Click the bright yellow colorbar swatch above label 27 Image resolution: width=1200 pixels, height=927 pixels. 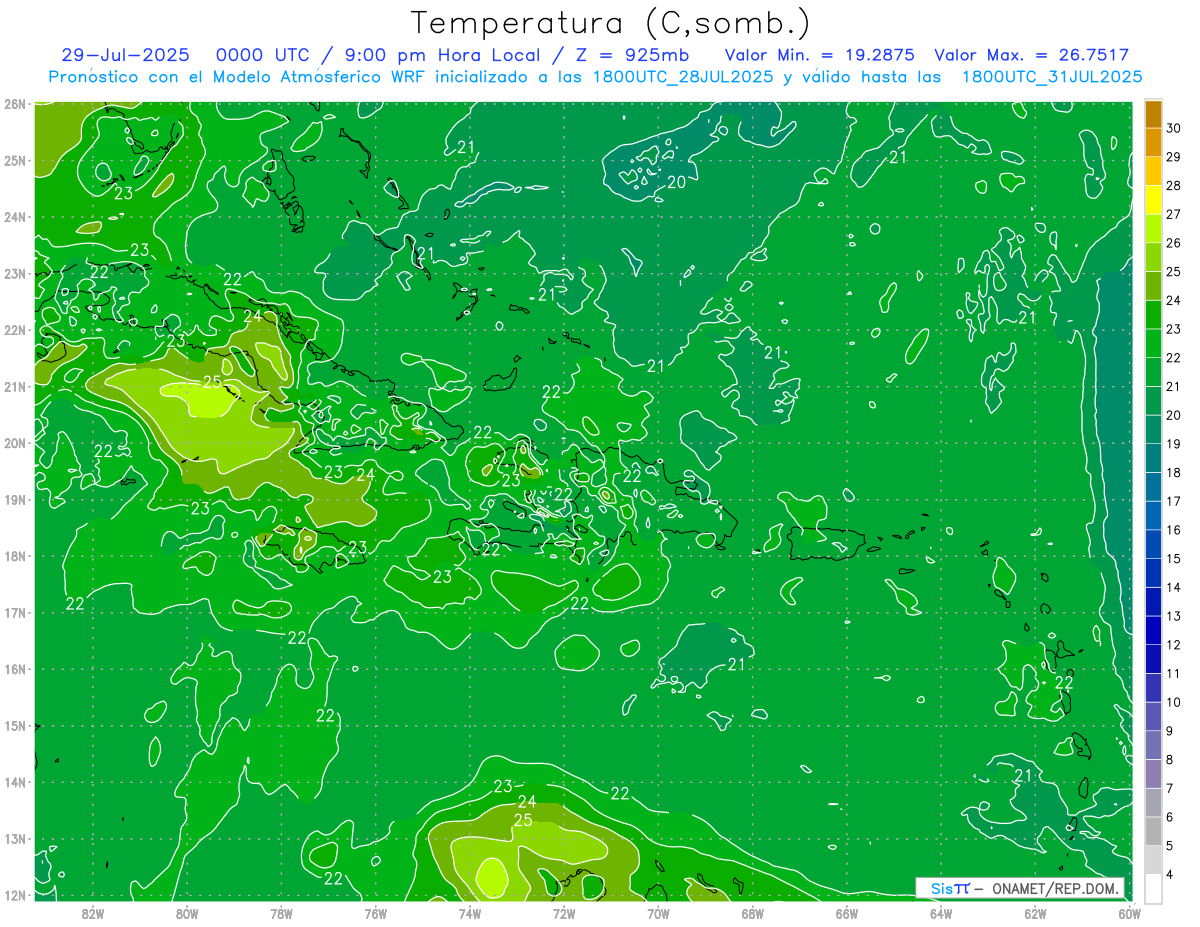coord(1153,199)
